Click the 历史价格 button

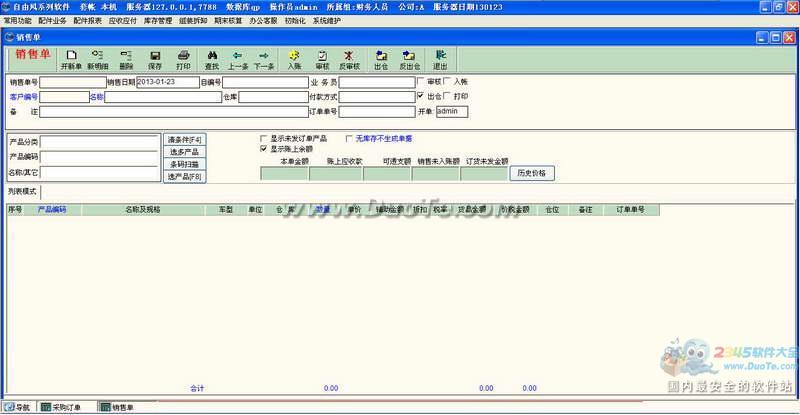coord(532,174)
